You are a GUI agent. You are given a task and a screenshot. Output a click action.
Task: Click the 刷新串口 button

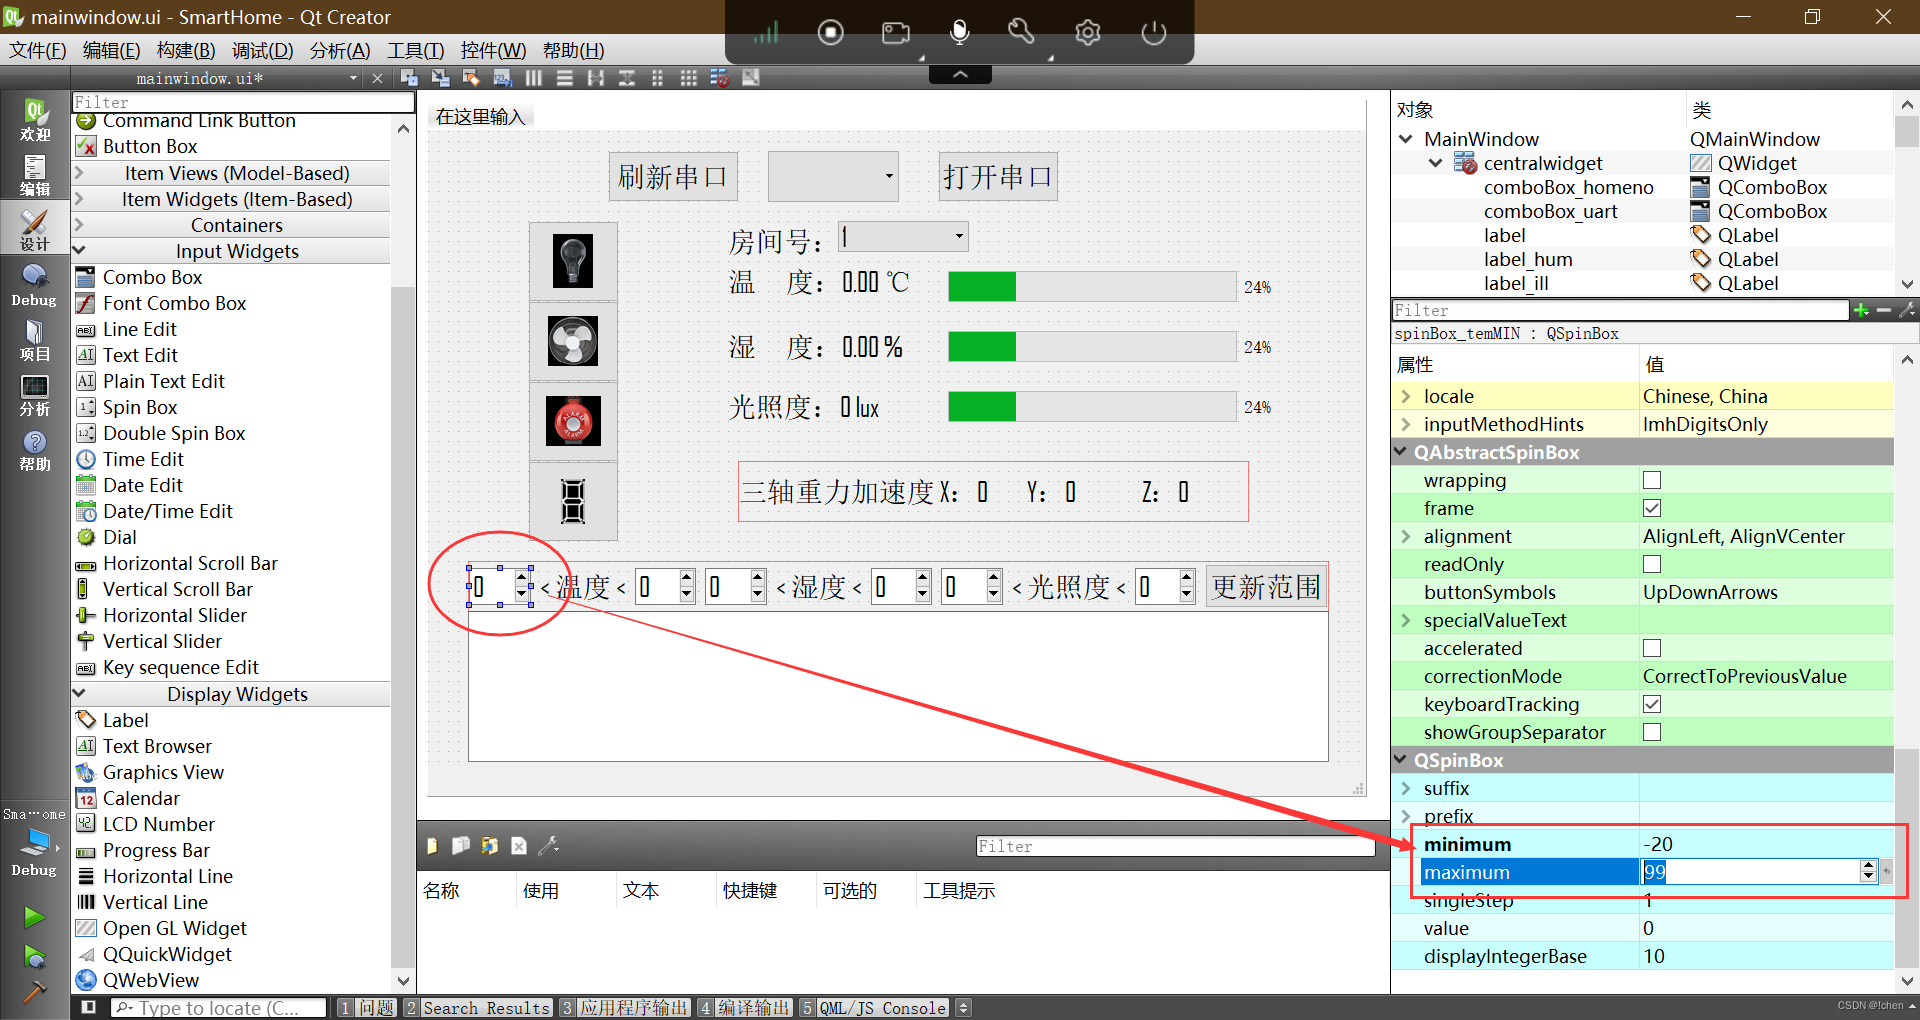[673, 177]
